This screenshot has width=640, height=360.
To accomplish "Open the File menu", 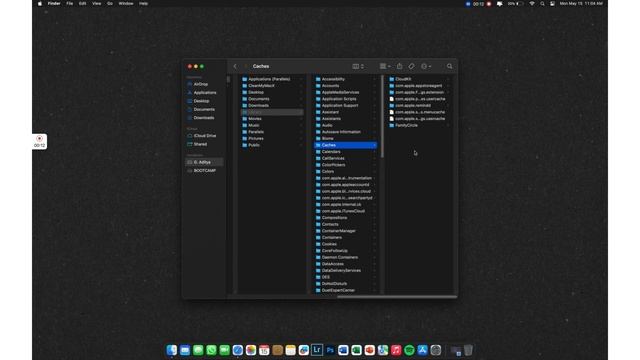I will pos(70,3).
